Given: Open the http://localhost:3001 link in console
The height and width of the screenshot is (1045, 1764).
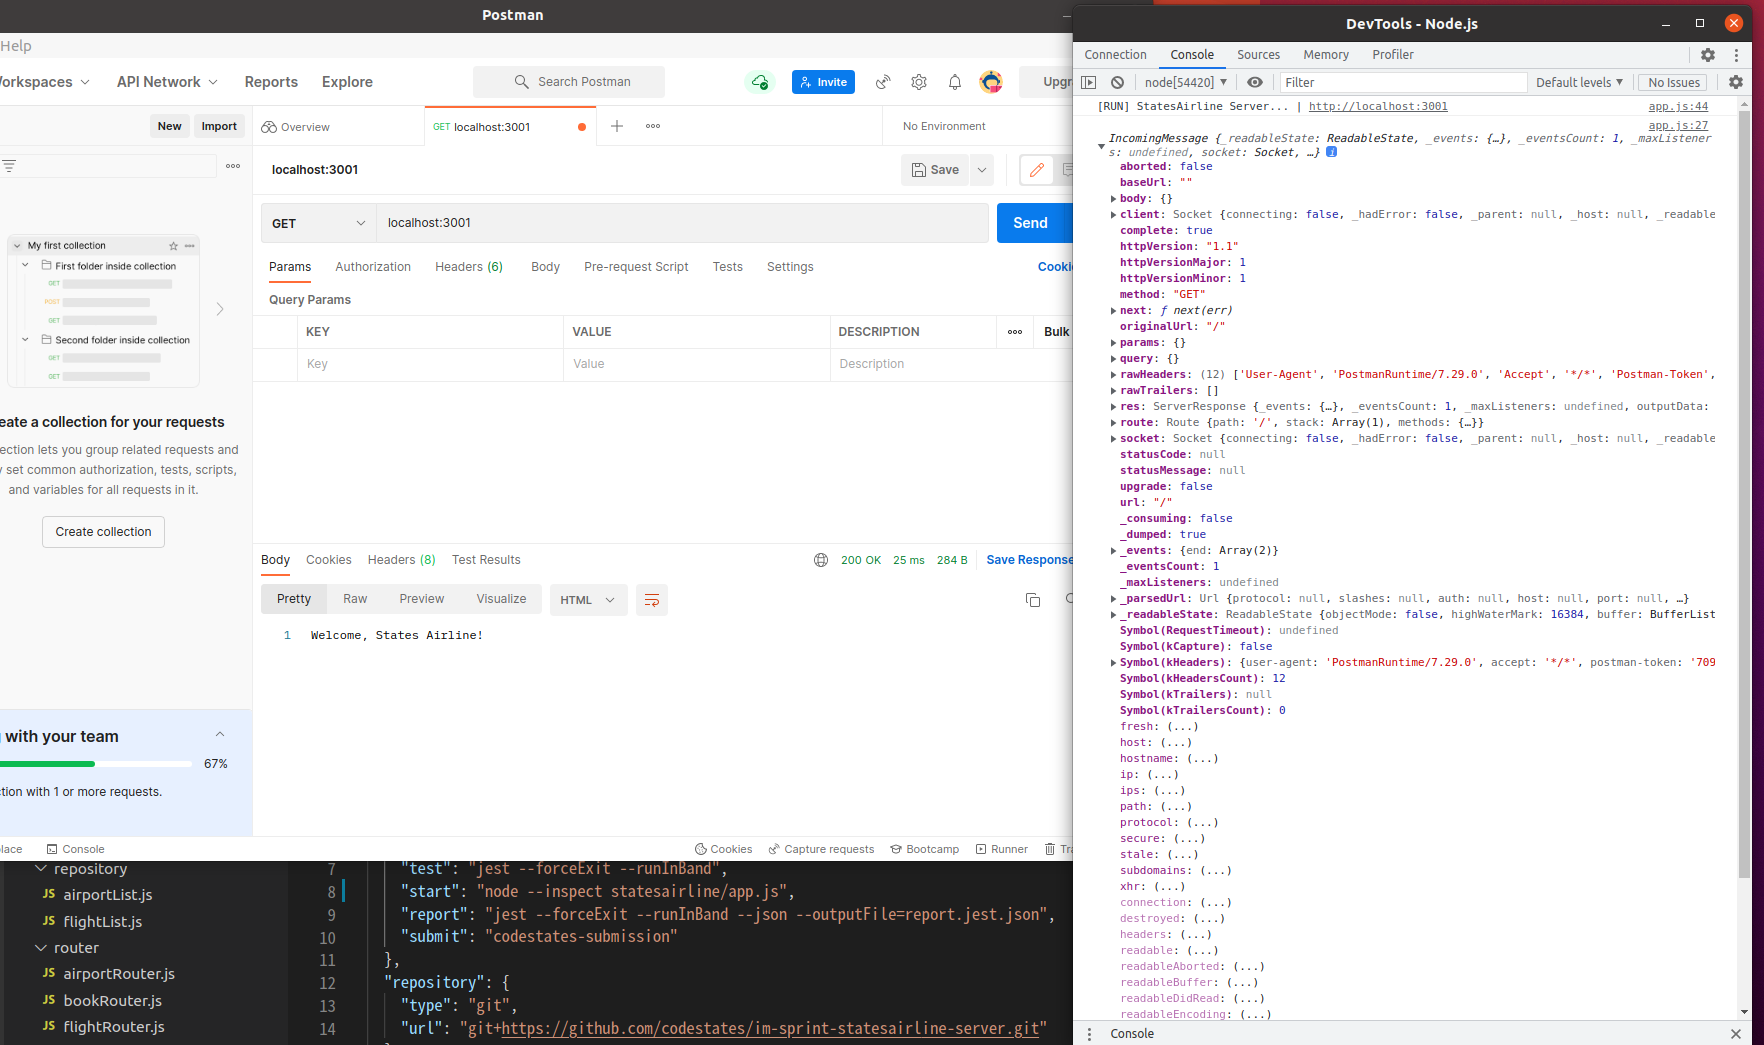Looking at the screenshot, I should pos(1378,107).
